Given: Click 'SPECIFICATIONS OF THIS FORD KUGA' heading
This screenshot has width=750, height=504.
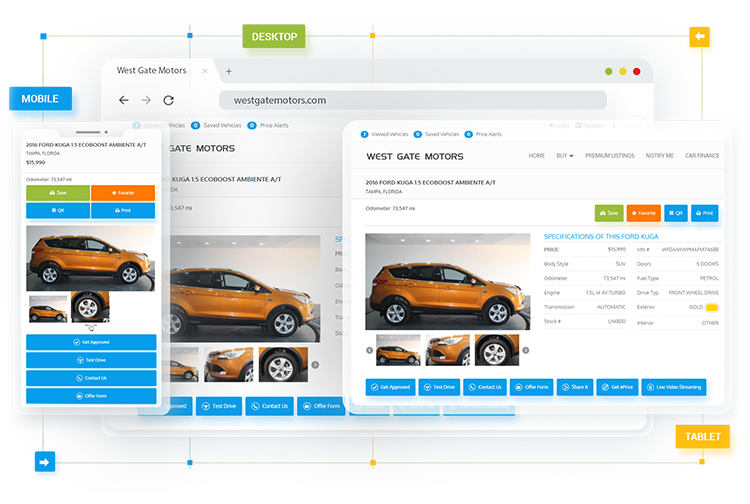Looking at the screenshot, I should coord(601,237).
